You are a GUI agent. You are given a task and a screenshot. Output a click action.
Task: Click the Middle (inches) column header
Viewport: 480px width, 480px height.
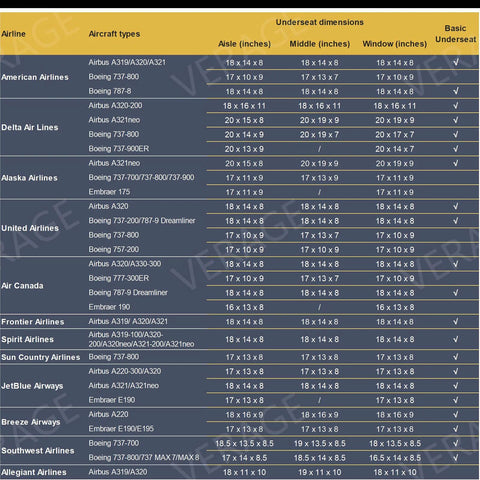(320, 44)
